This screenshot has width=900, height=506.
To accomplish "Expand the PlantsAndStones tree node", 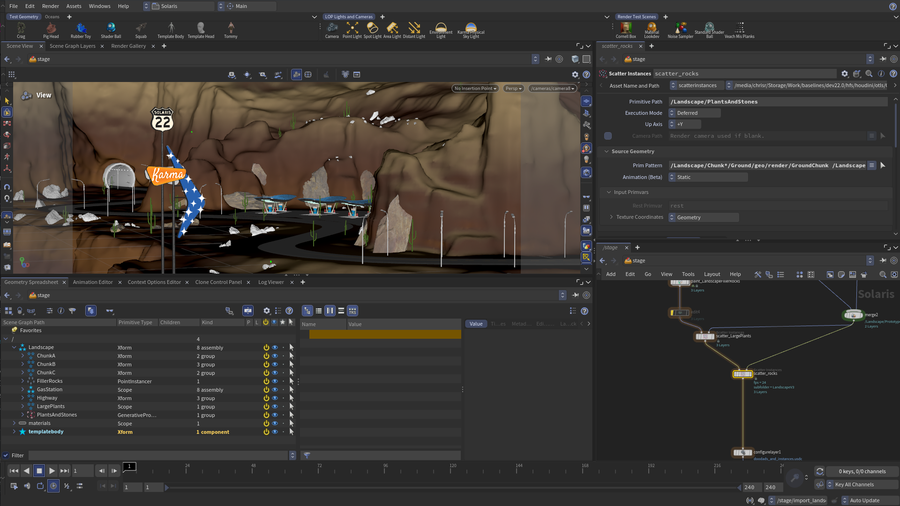I will coord(22,415).
